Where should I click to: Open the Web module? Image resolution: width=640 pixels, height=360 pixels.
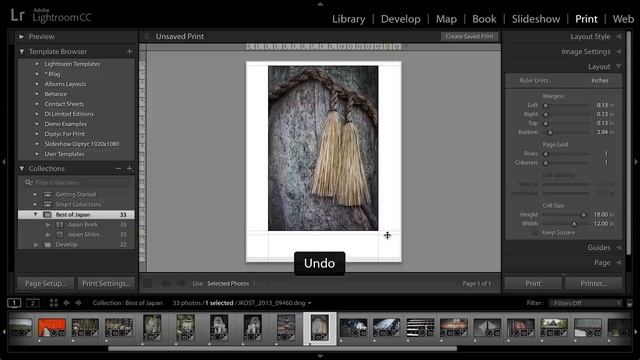(623, 19)
